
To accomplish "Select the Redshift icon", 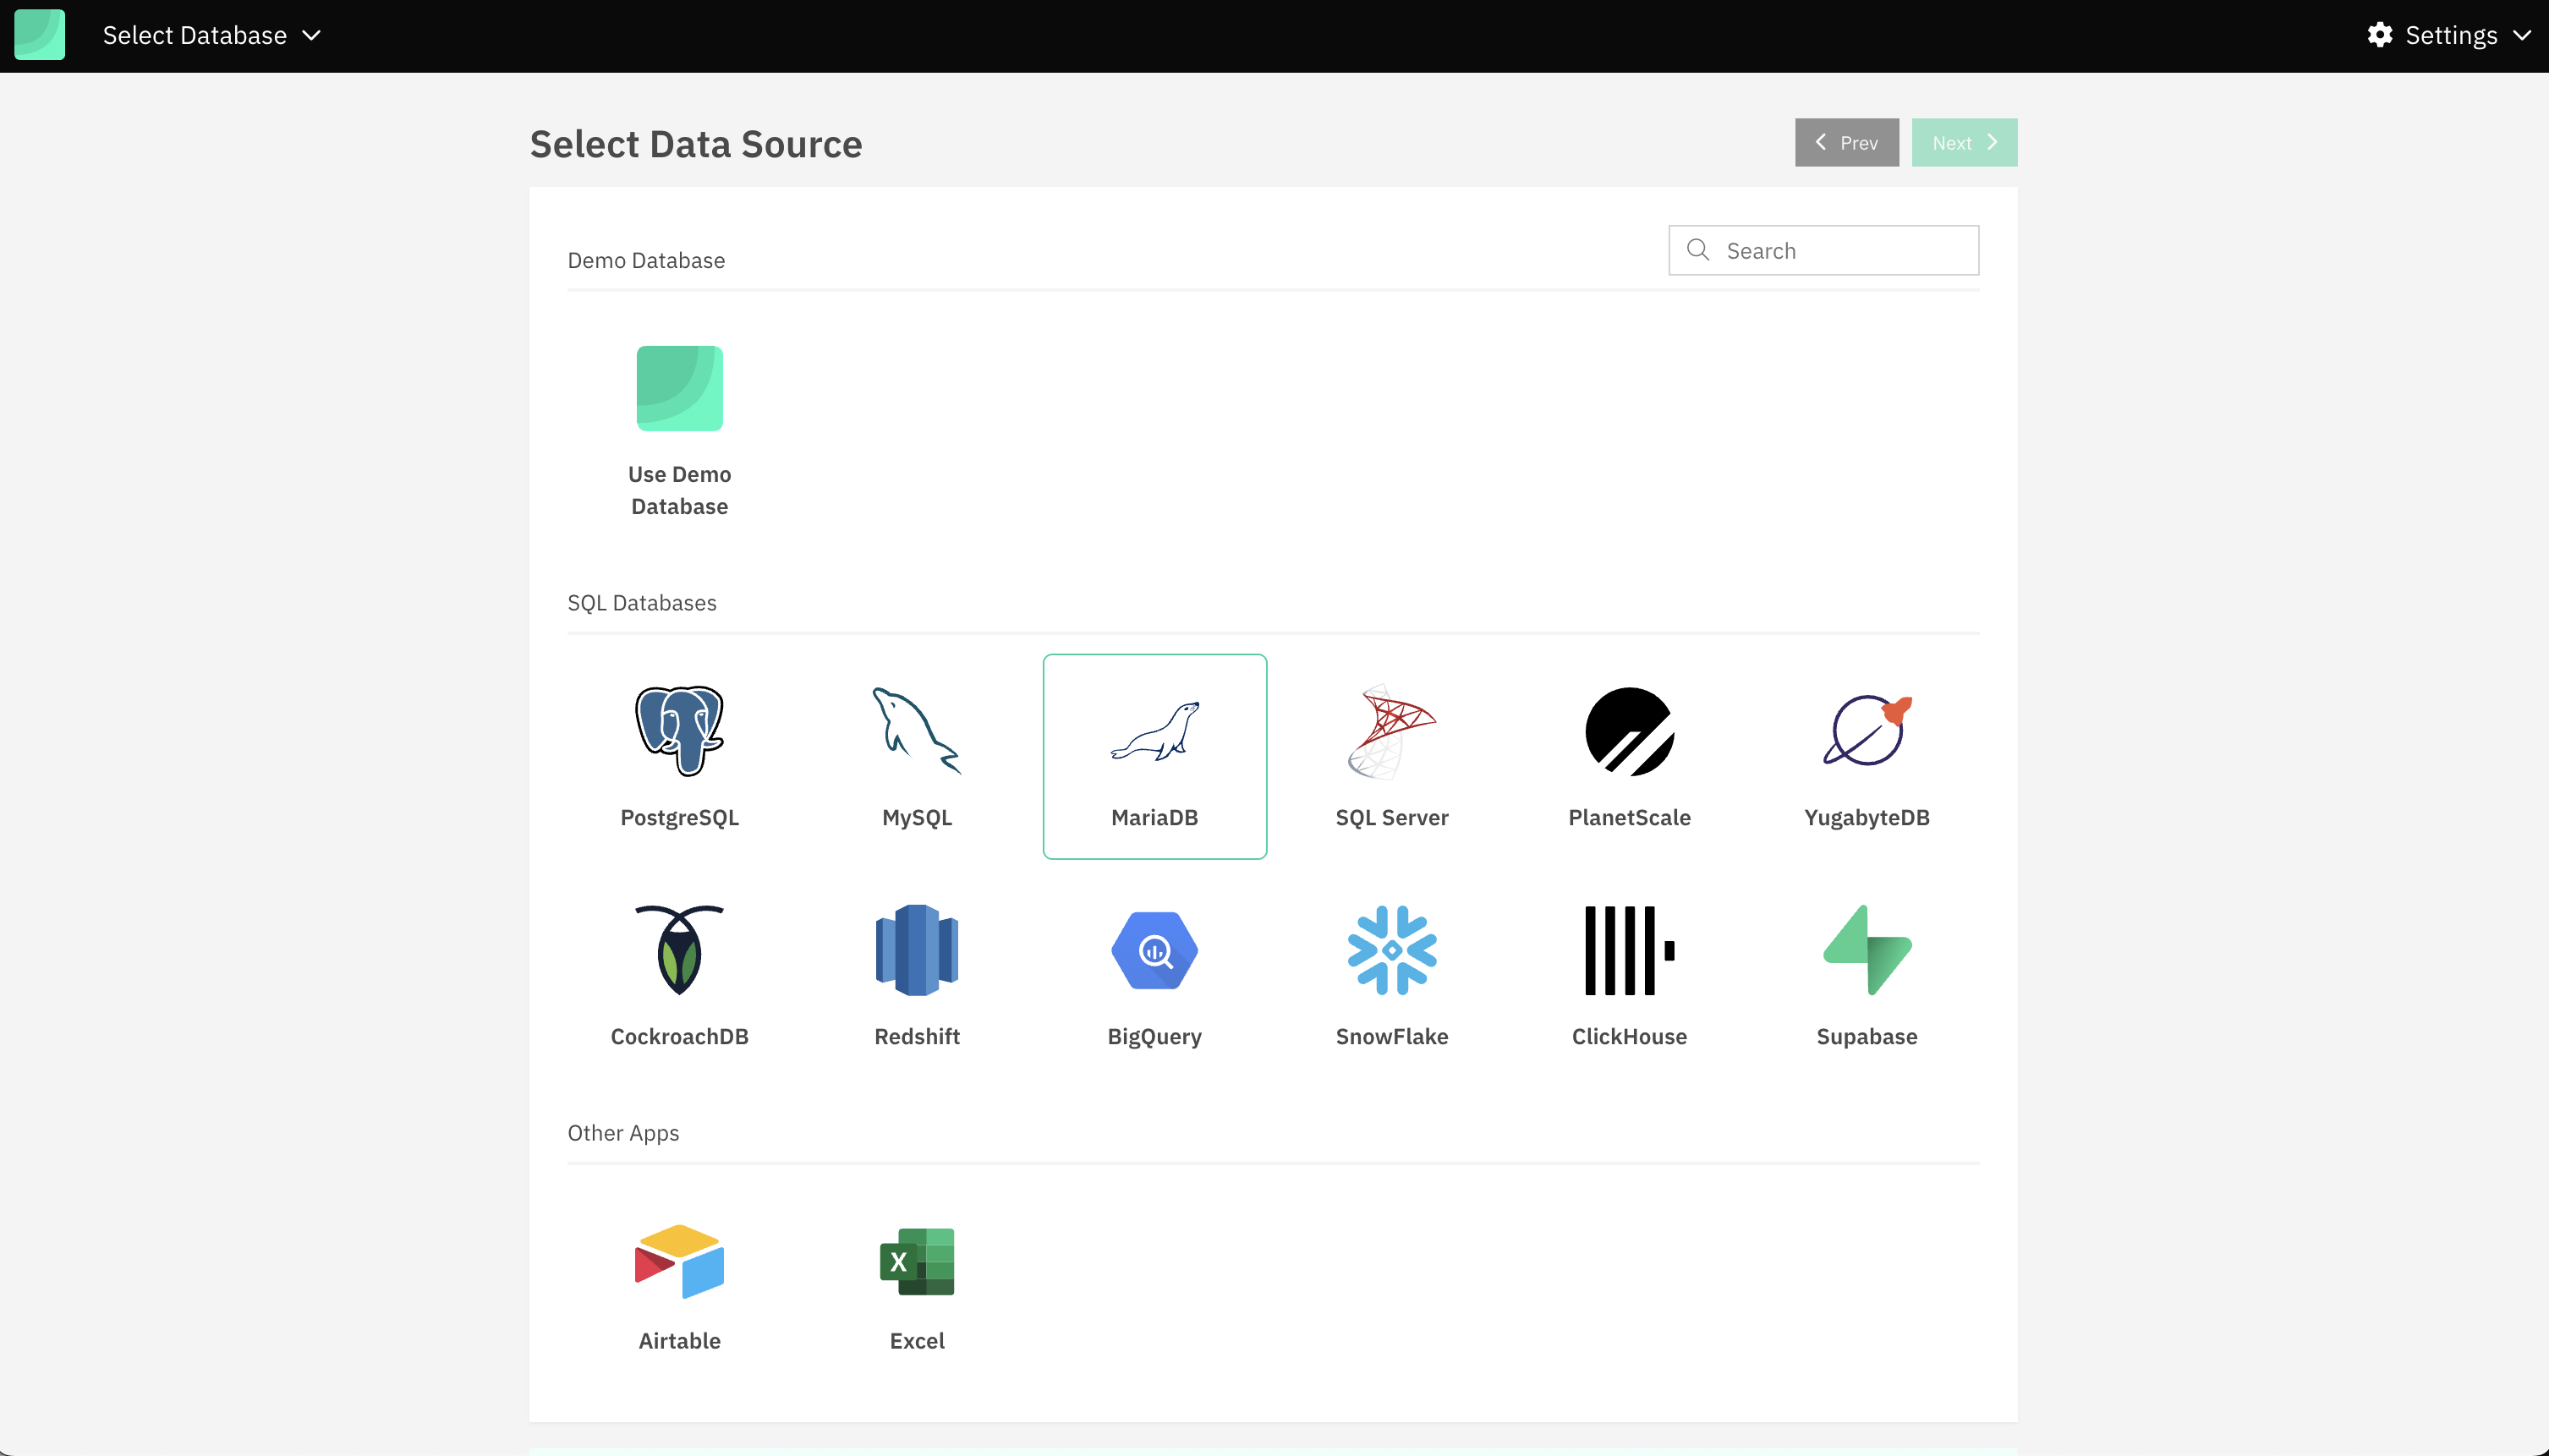I will point(916,950).
